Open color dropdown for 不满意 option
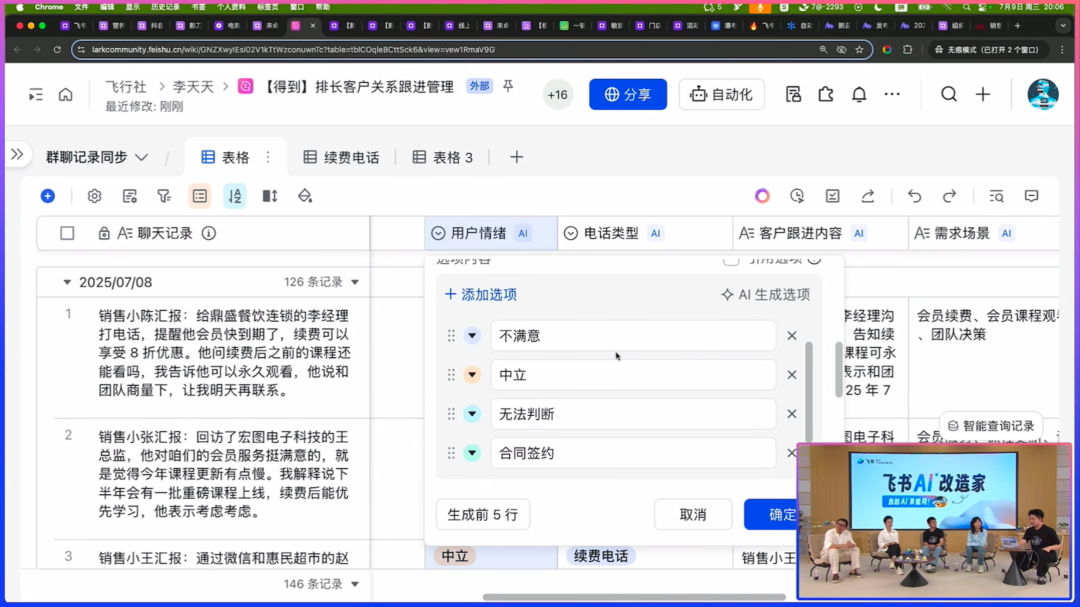1080x607 pixels. coord(472,336)
